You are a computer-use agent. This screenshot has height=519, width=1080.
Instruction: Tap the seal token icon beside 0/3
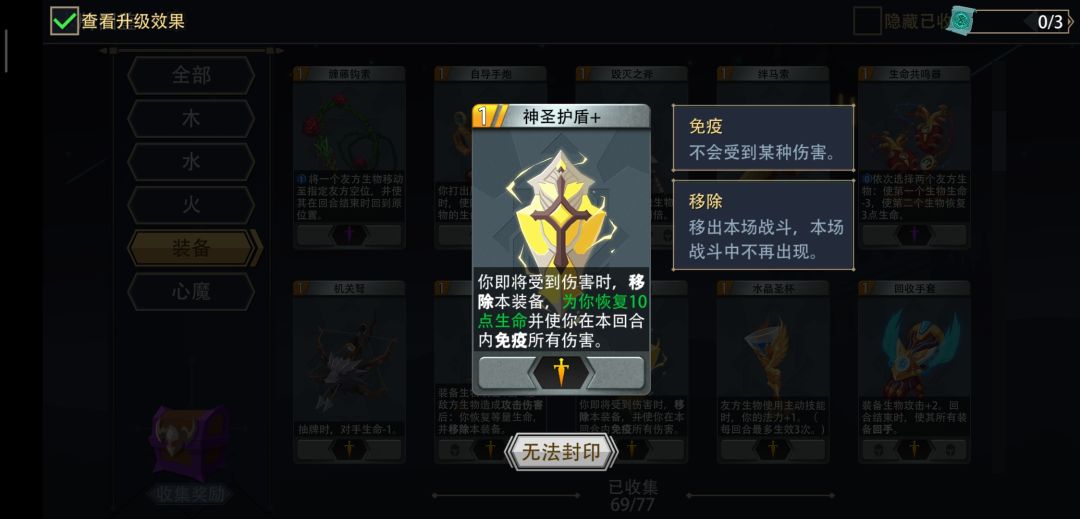click(960, 21)
